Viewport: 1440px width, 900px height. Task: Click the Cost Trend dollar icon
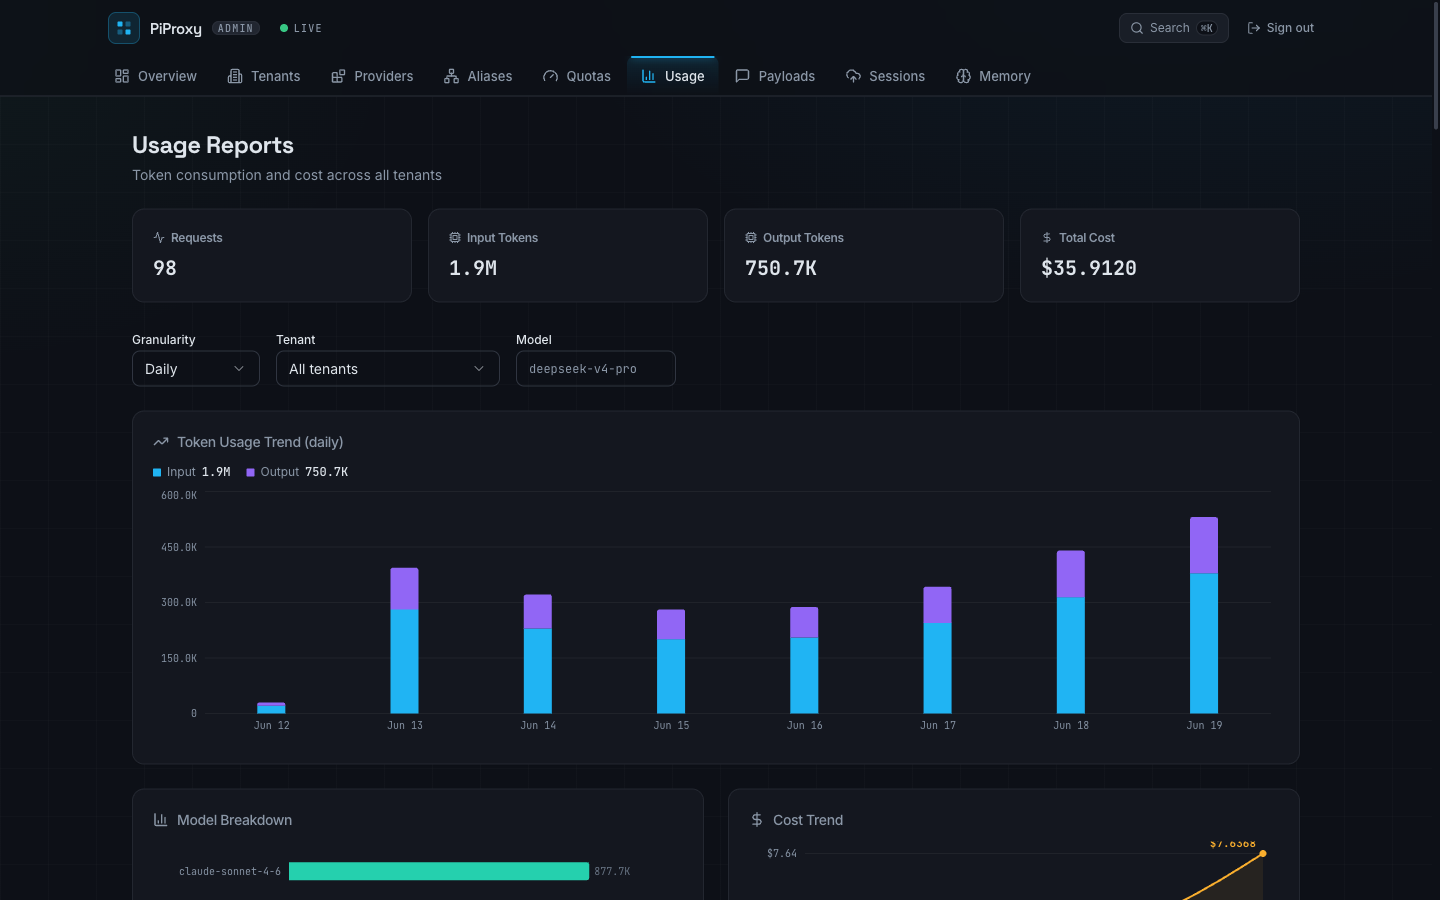(x=757, y=820)
